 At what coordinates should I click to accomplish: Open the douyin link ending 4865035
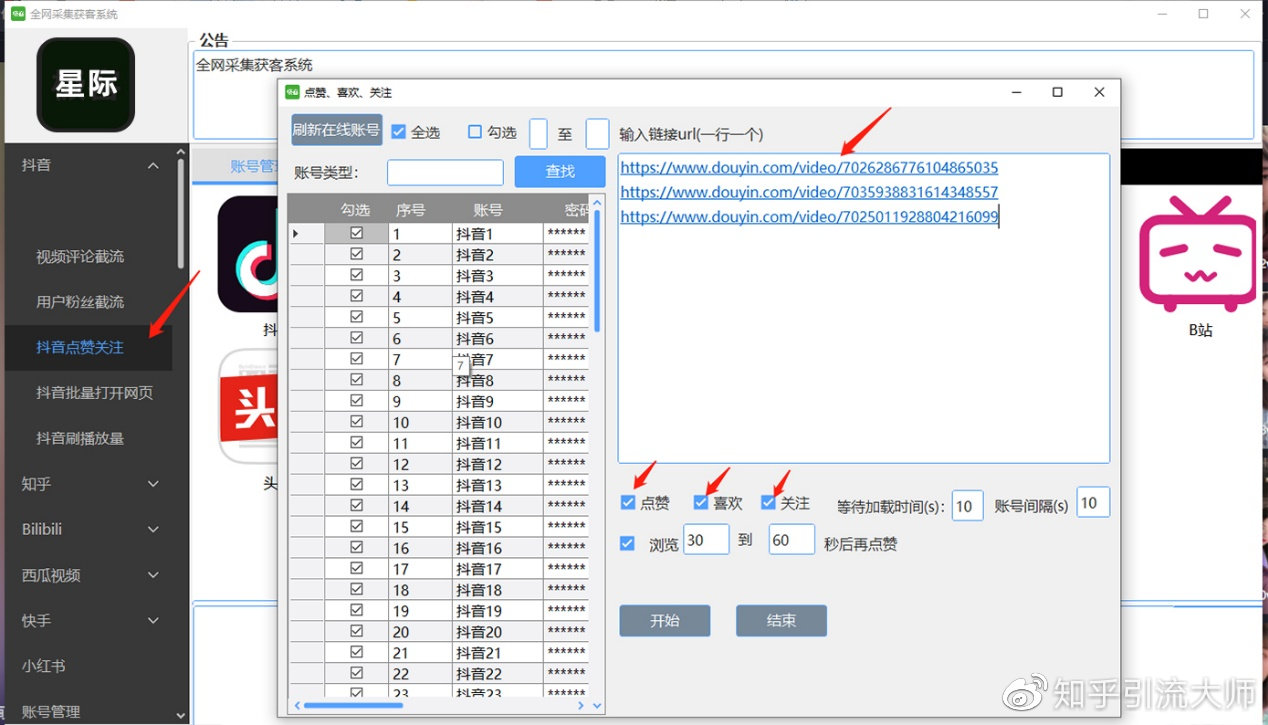pos(809,168)
